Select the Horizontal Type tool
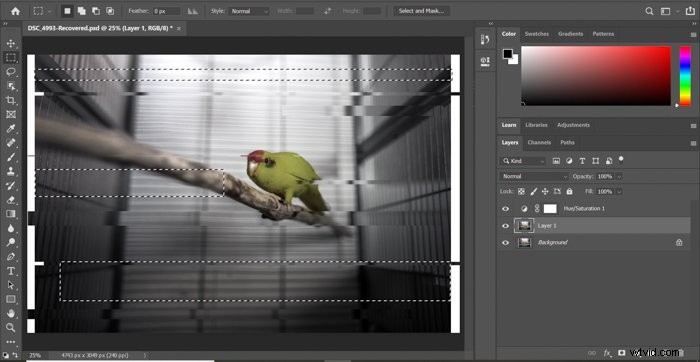The width and height of the screenshot is (700, 362). tap(11, 271)
